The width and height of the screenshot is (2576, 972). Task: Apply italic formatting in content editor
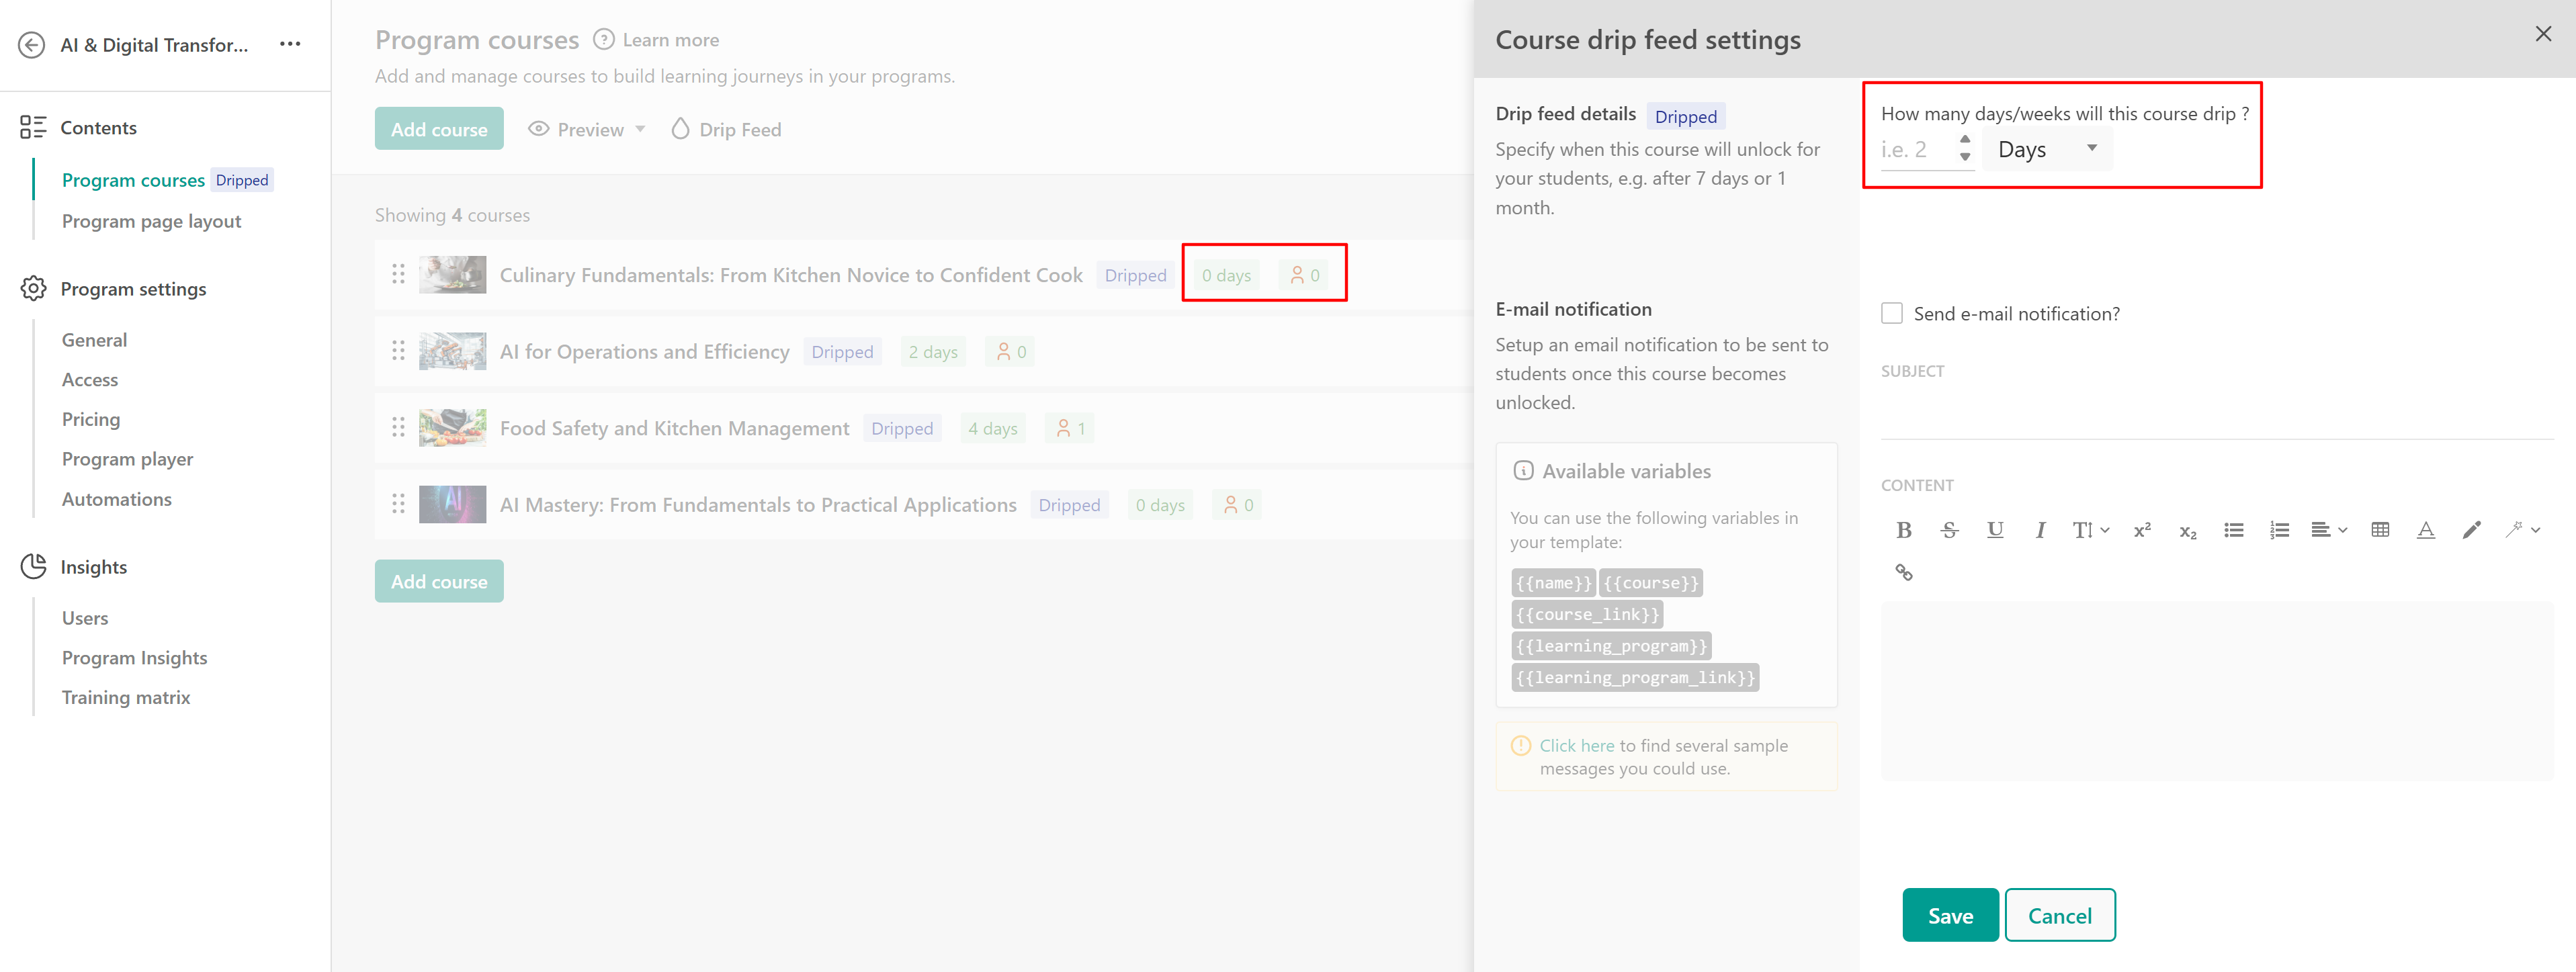click(2040, 530)
